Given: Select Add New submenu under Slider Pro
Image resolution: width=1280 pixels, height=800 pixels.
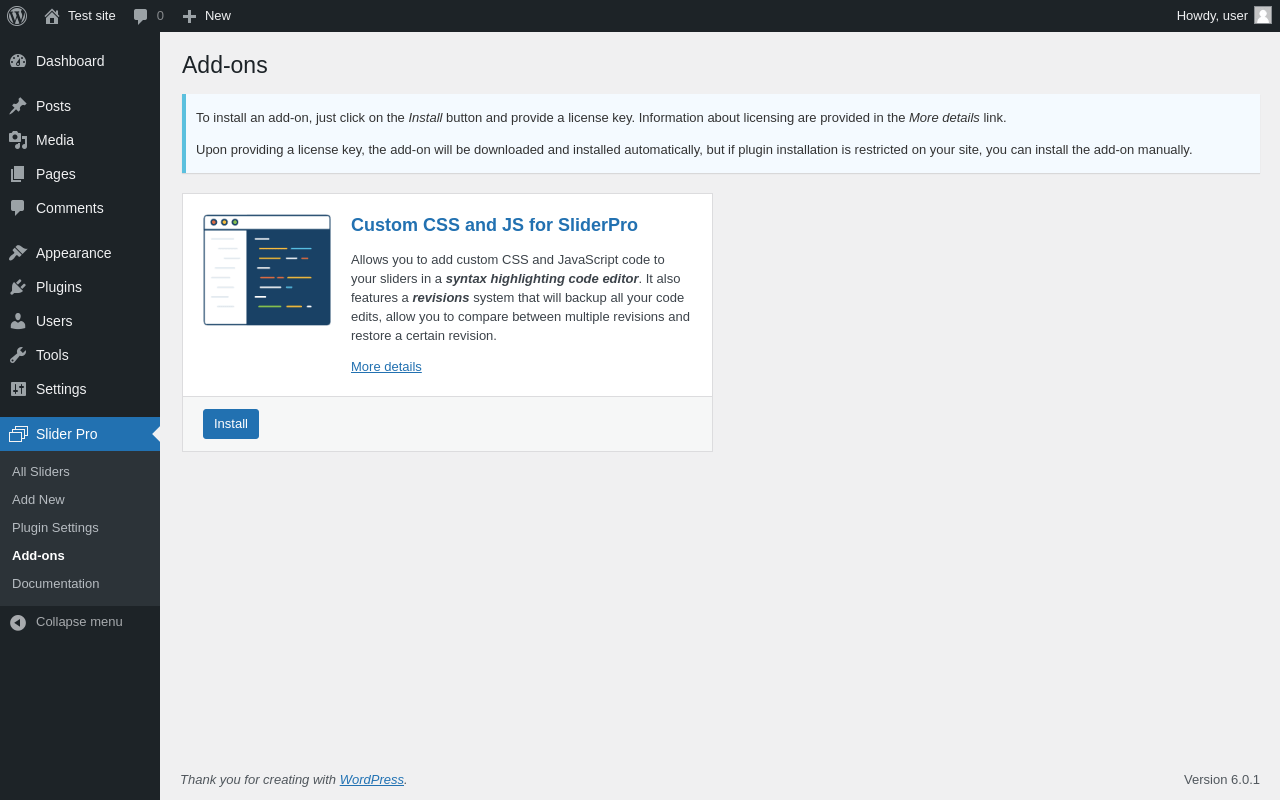Looking at the screenshot, I should pyautogui.click(x=38, y=499).
